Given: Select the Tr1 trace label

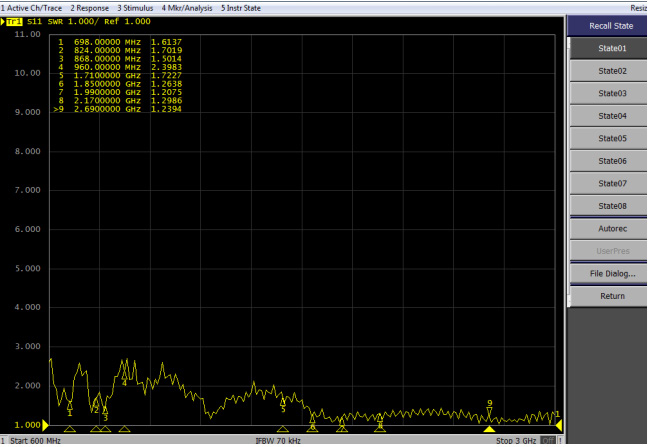Looking at the screenshot, I should pos(12,21).
